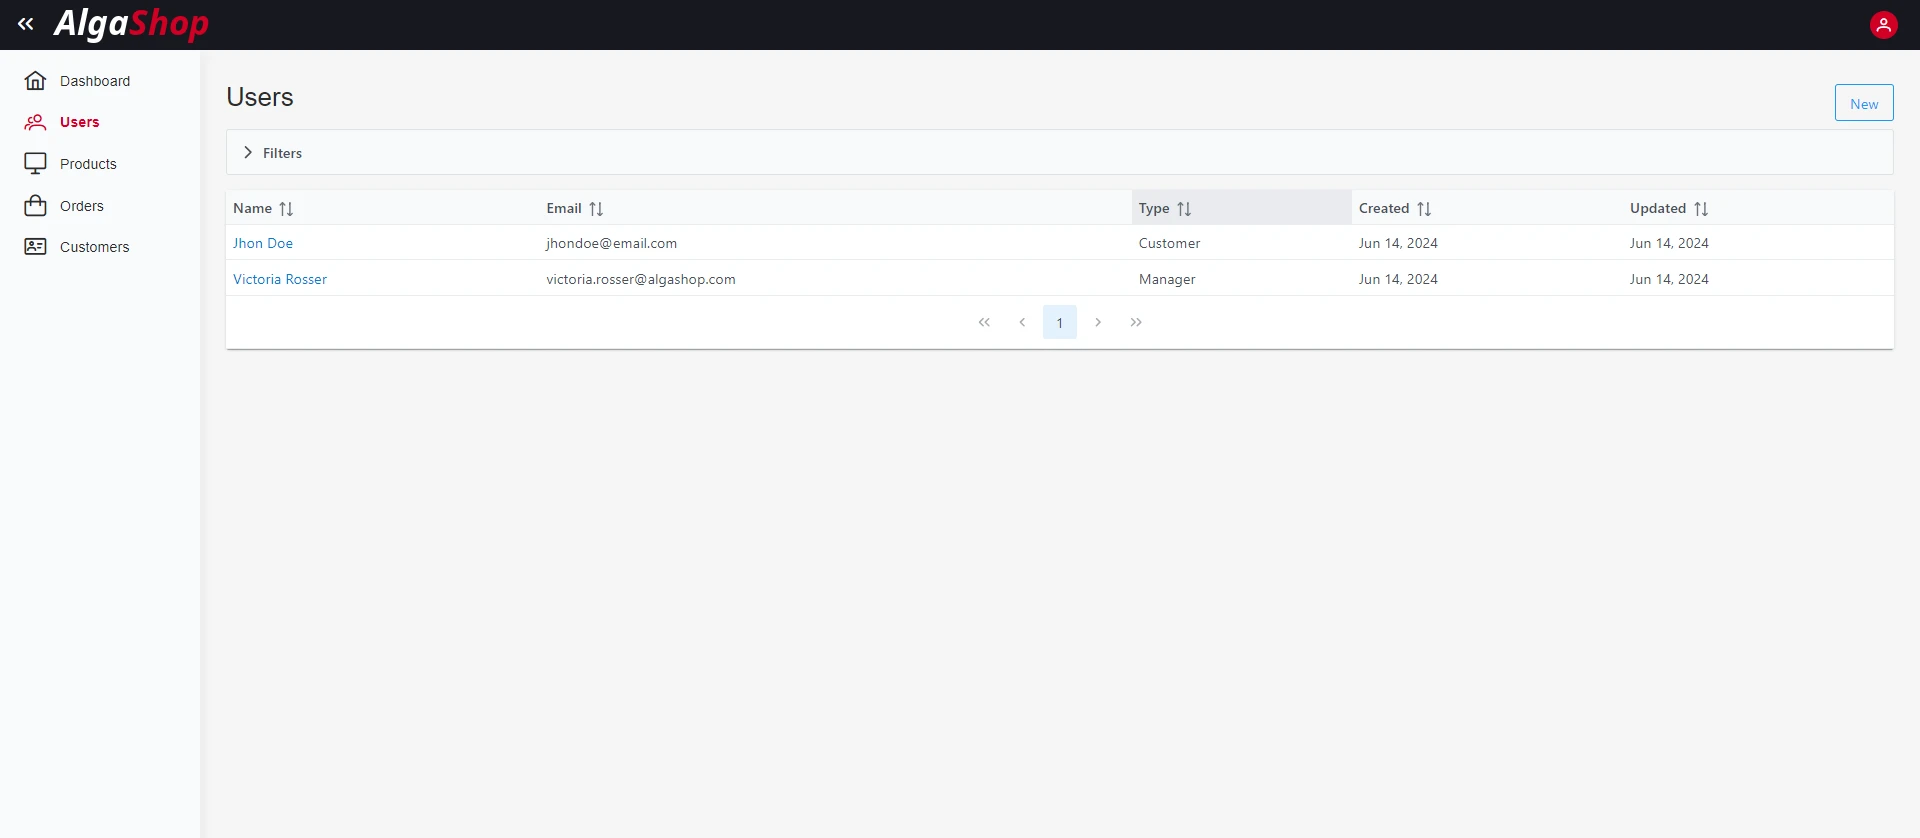Open Users in the sidebar menu
Image resolution: width=1920 pixels, height=838 pixels.
click(x=79, y=122)
